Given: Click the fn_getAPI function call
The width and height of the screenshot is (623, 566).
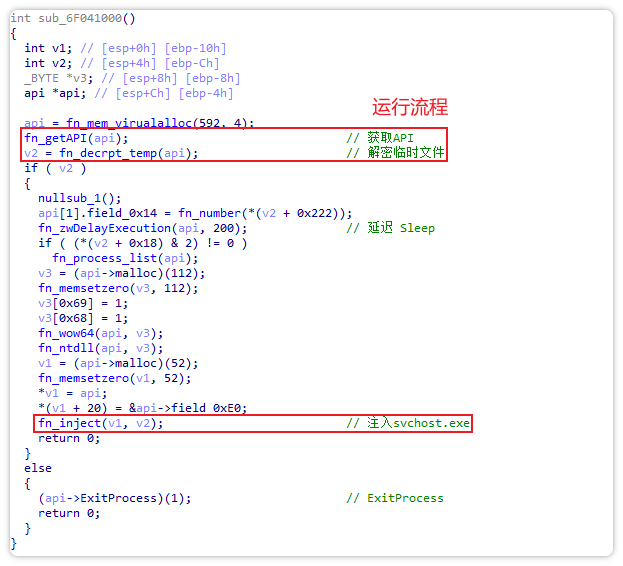Looking at the screenshot, I should [76, 138].
